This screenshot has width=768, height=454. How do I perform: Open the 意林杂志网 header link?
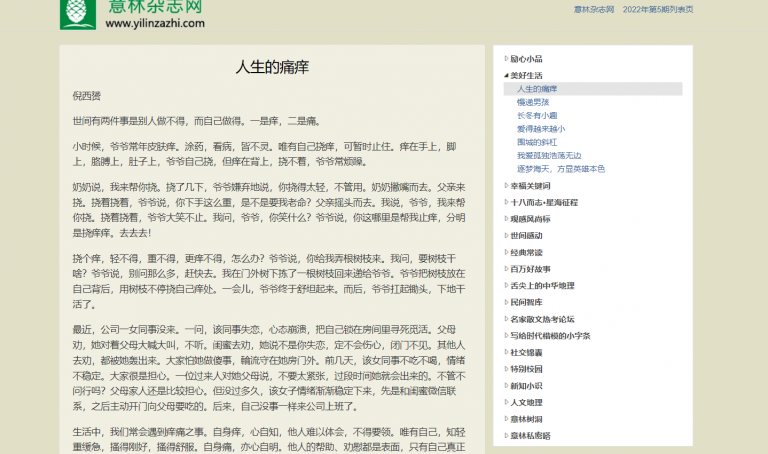594,9
